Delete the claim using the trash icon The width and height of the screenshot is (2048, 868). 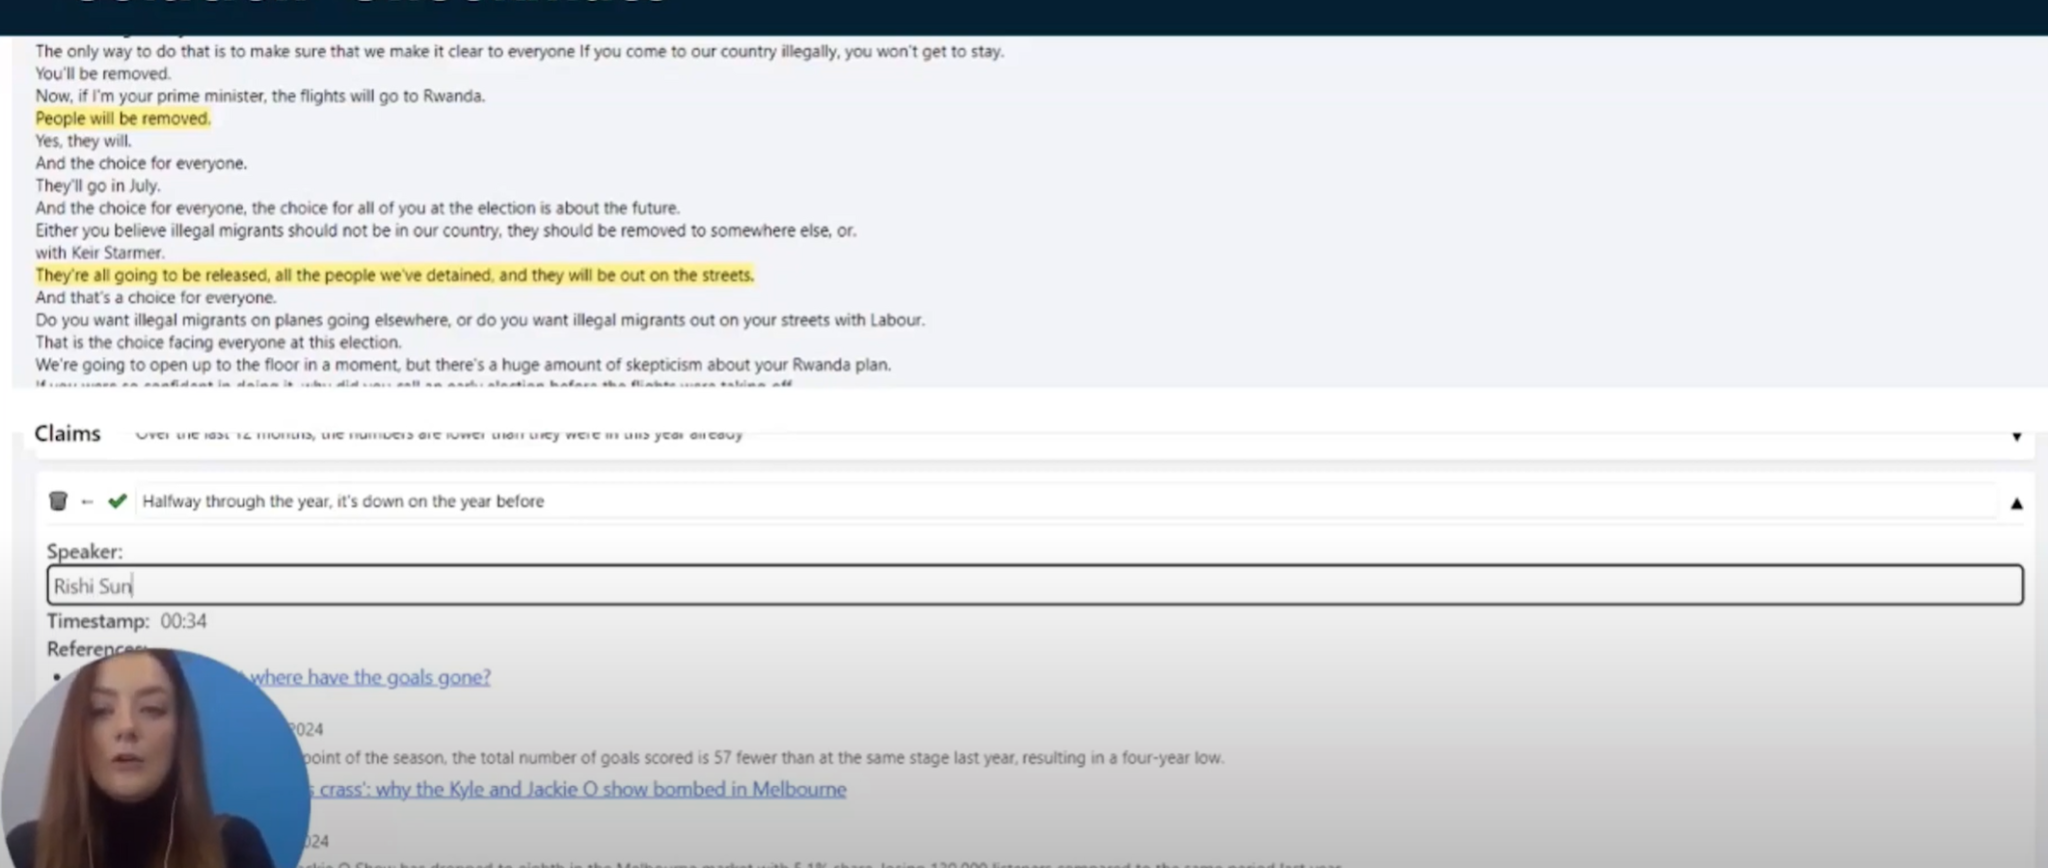coord(58,501)
